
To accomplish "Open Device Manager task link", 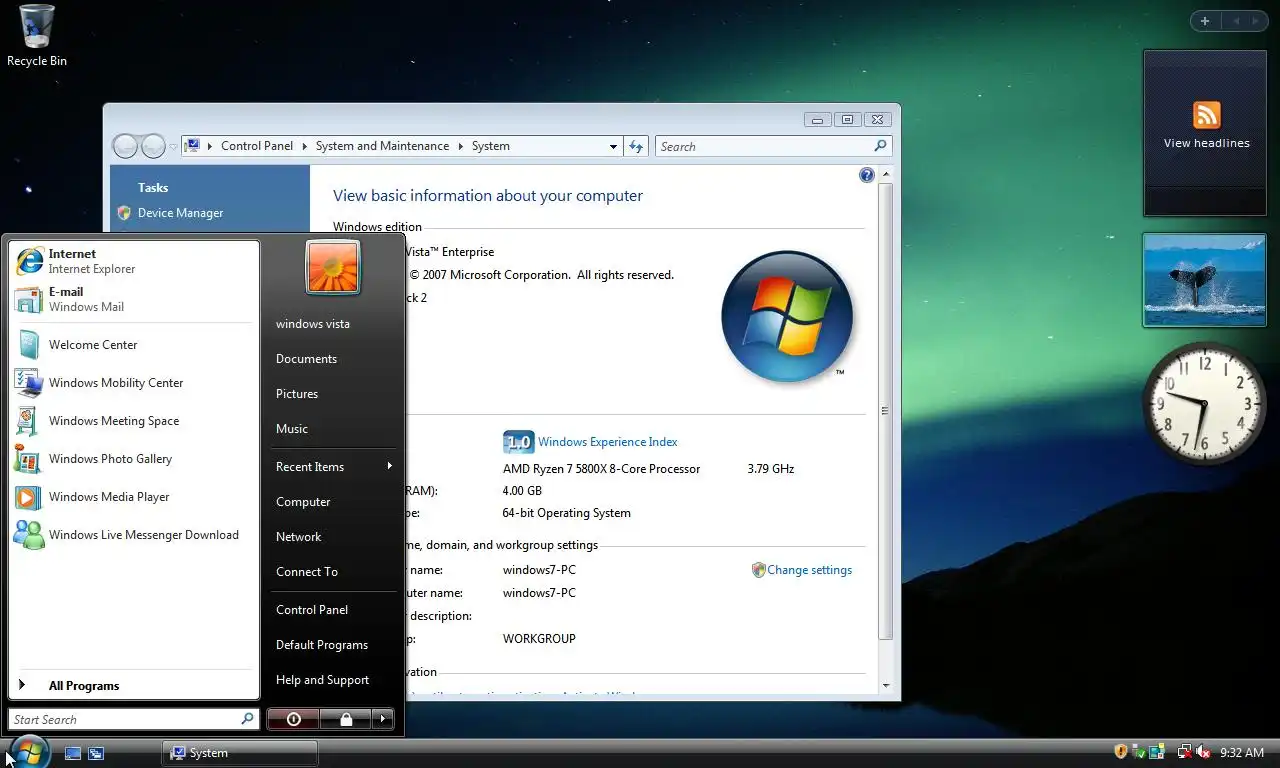I will [x=180, y=213].
